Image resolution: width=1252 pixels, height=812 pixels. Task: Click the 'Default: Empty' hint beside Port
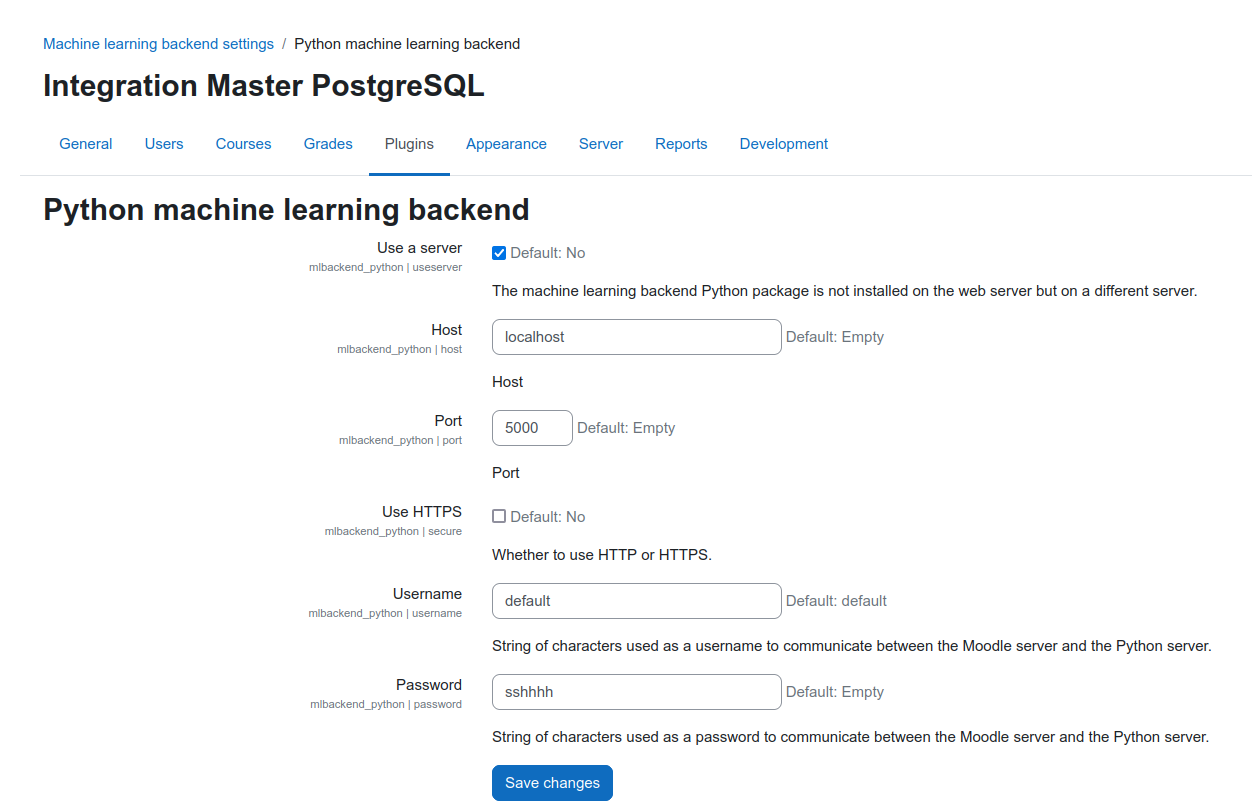626,428
